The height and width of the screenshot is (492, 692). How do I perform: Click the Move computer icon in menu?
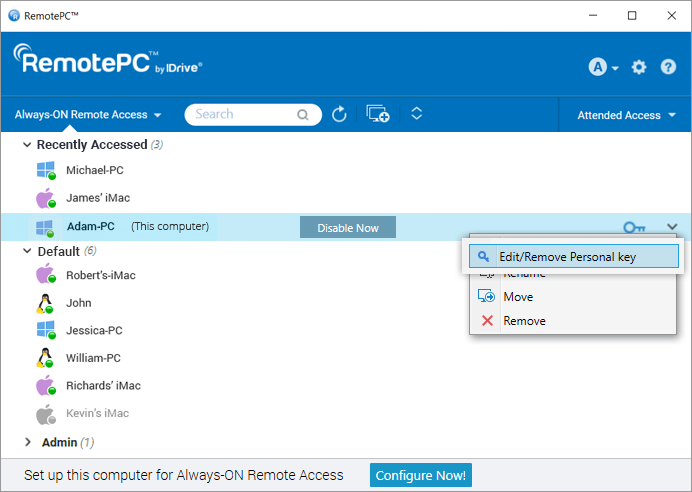tap(486, 296)
